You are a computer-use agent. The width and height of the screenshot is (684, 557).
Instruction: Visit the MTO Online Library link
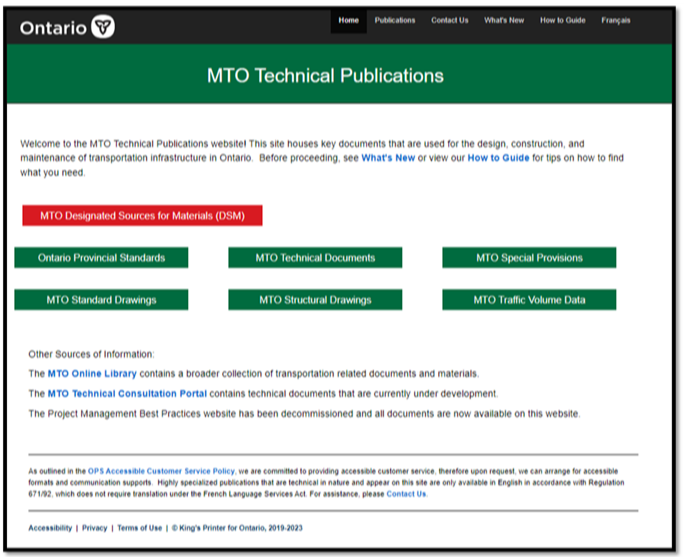tap(92, 374)
